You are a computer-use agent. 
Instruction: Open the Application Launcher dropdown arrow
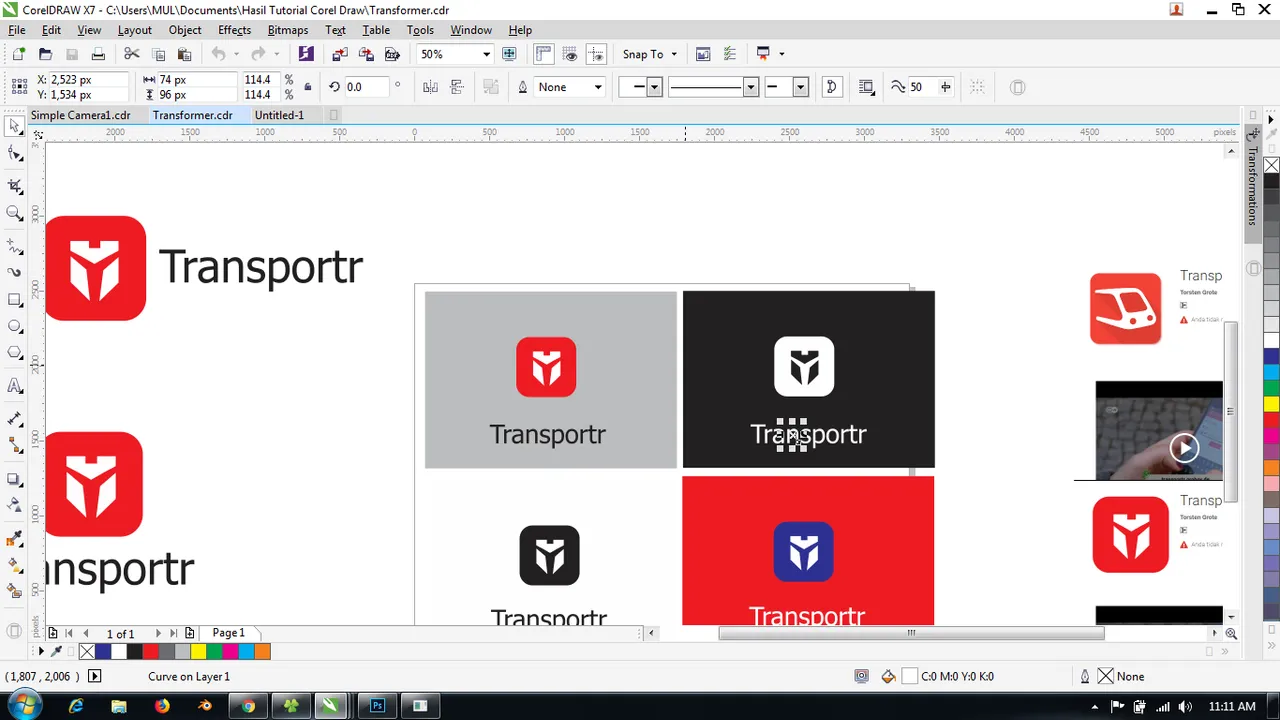(x=781, y=54)
